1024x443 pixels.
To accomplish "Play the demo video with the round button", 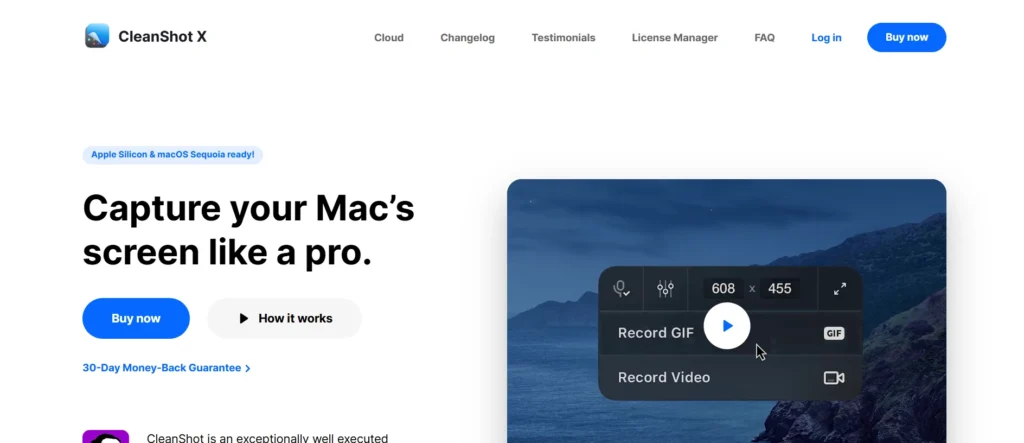I will tap(727, 326).
